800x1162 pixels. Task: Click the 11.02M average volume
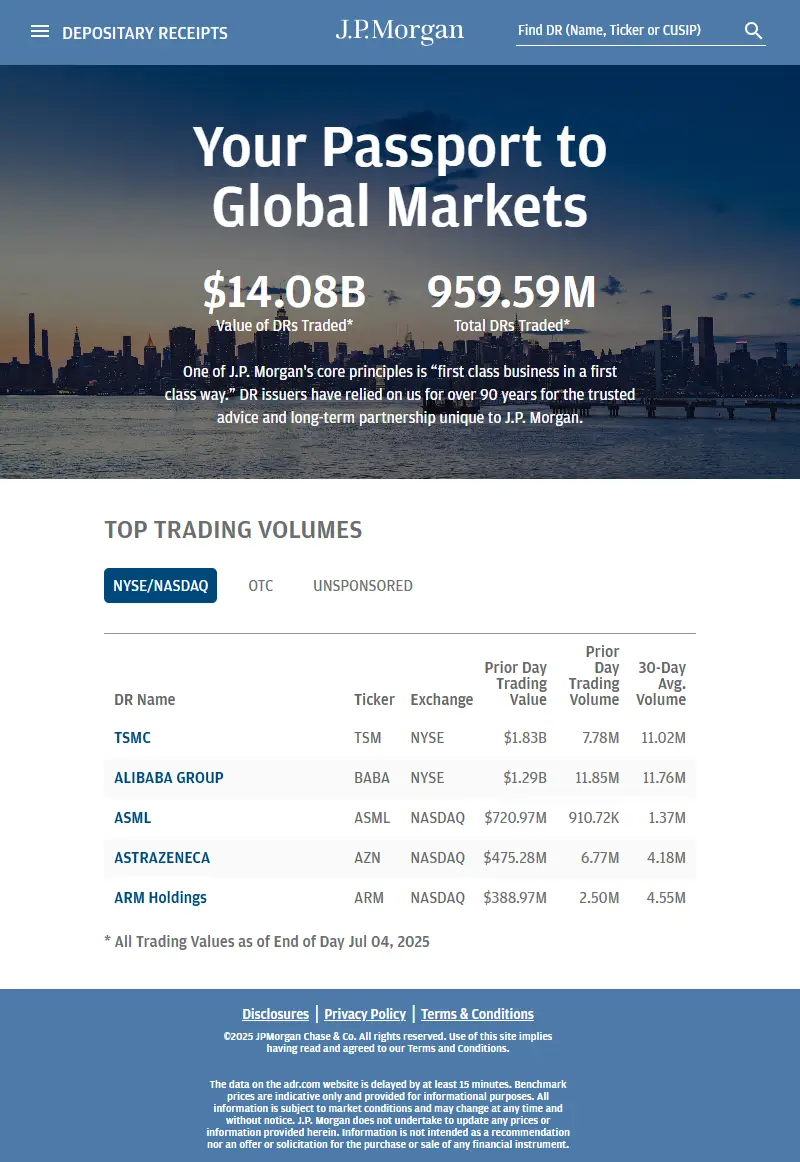click(664, 737)
